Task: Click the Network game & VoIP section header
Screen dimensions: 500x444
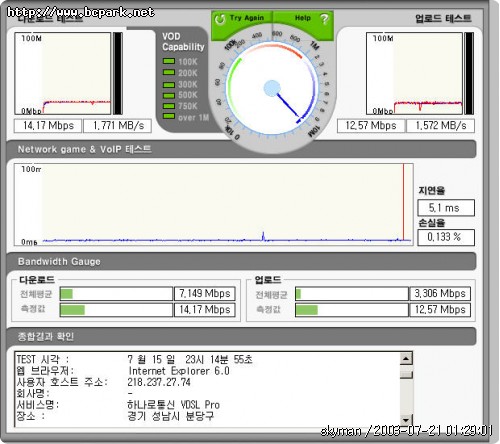Action: click(x=241, y=149)
